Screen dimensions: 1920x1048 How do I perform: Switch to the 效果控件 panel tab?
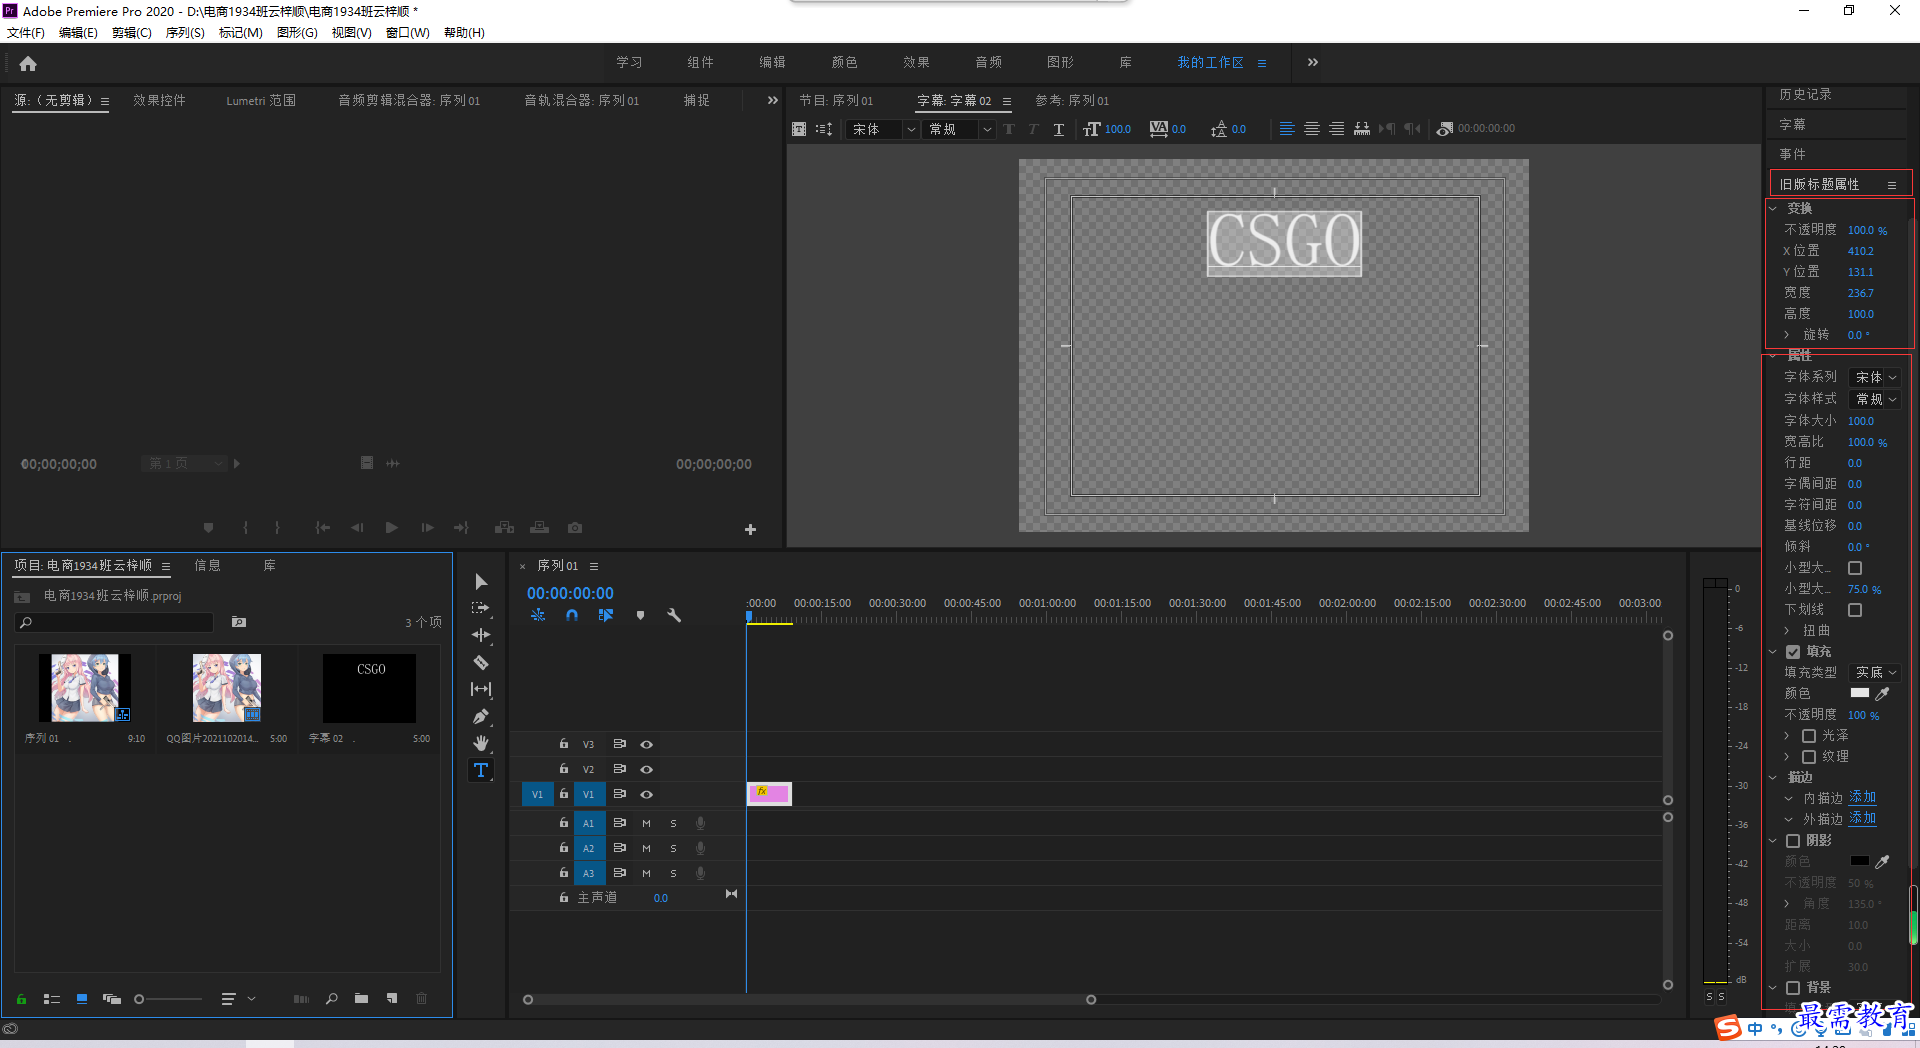pyautogui.click(x=160, y=101)
